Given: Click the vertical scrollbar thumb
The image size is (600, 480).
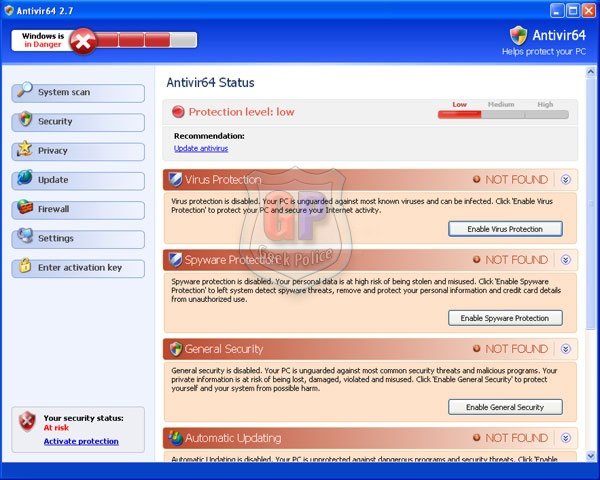Looking at the screenshot, I should 591,203.
